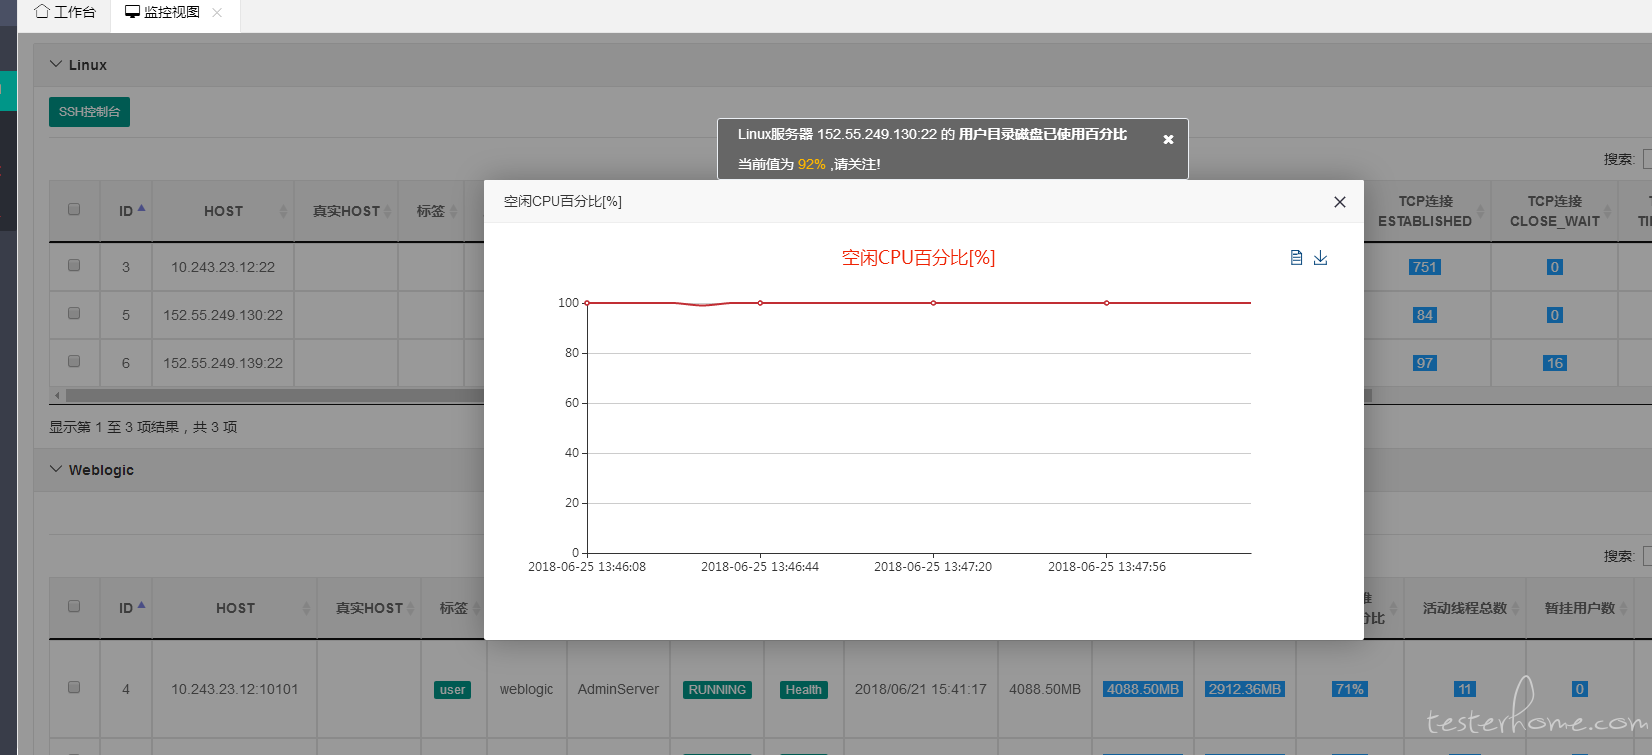Sort Weblogic table by HOST column
The width and height of the screenshot is (1652, 755).
pos(235,608)
